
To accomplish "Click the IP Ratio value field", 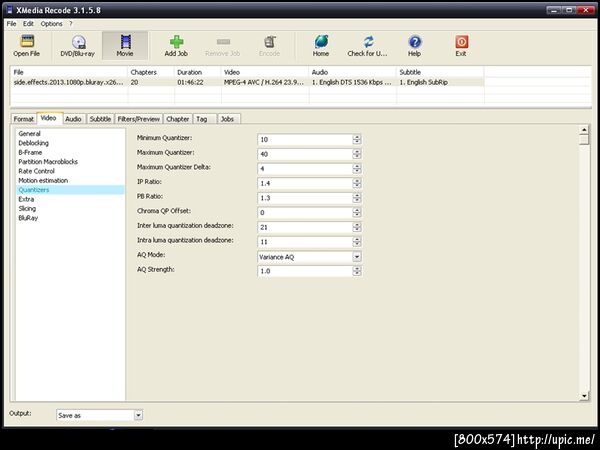I will click(x=305, y=183).
